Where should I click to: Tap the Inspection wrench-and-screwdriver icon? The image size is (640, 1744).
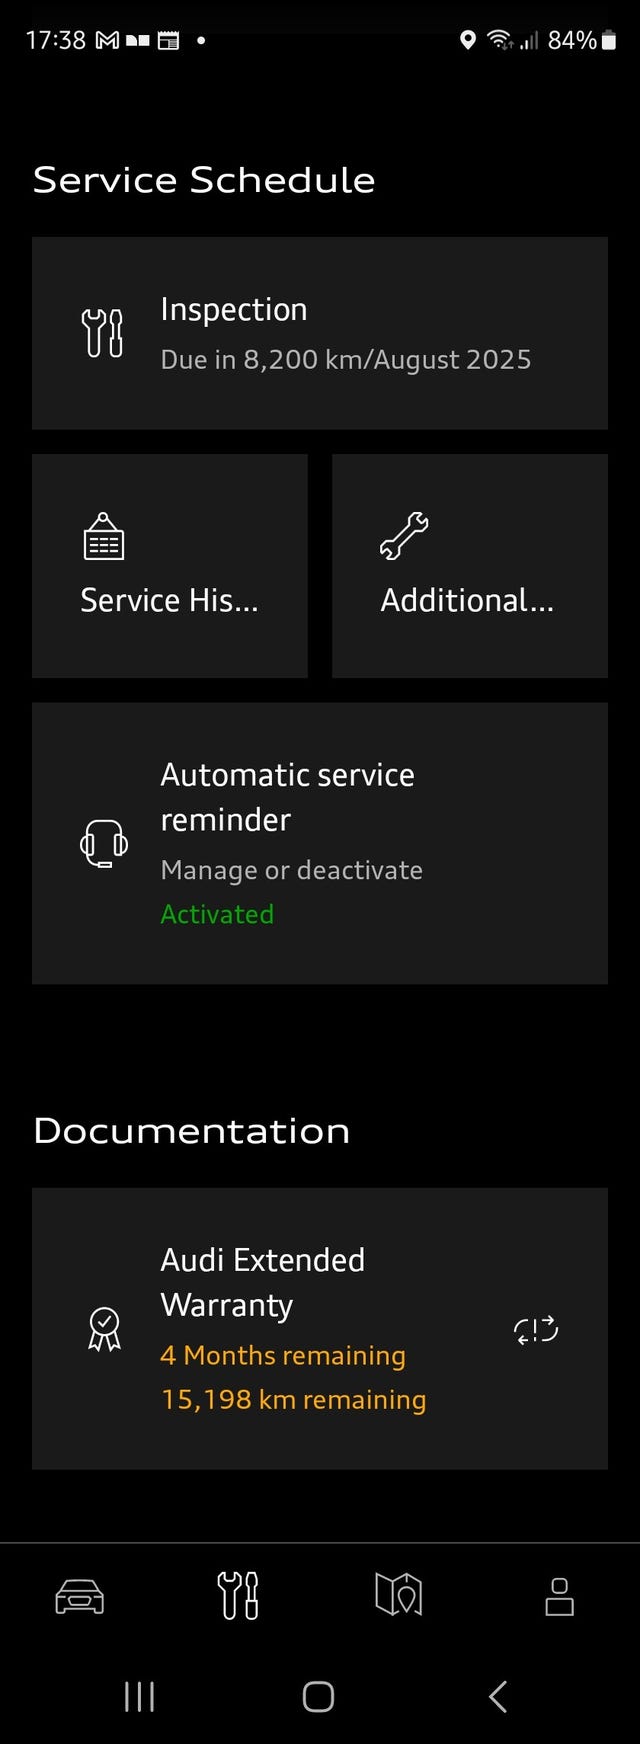(x=103, y=333)
